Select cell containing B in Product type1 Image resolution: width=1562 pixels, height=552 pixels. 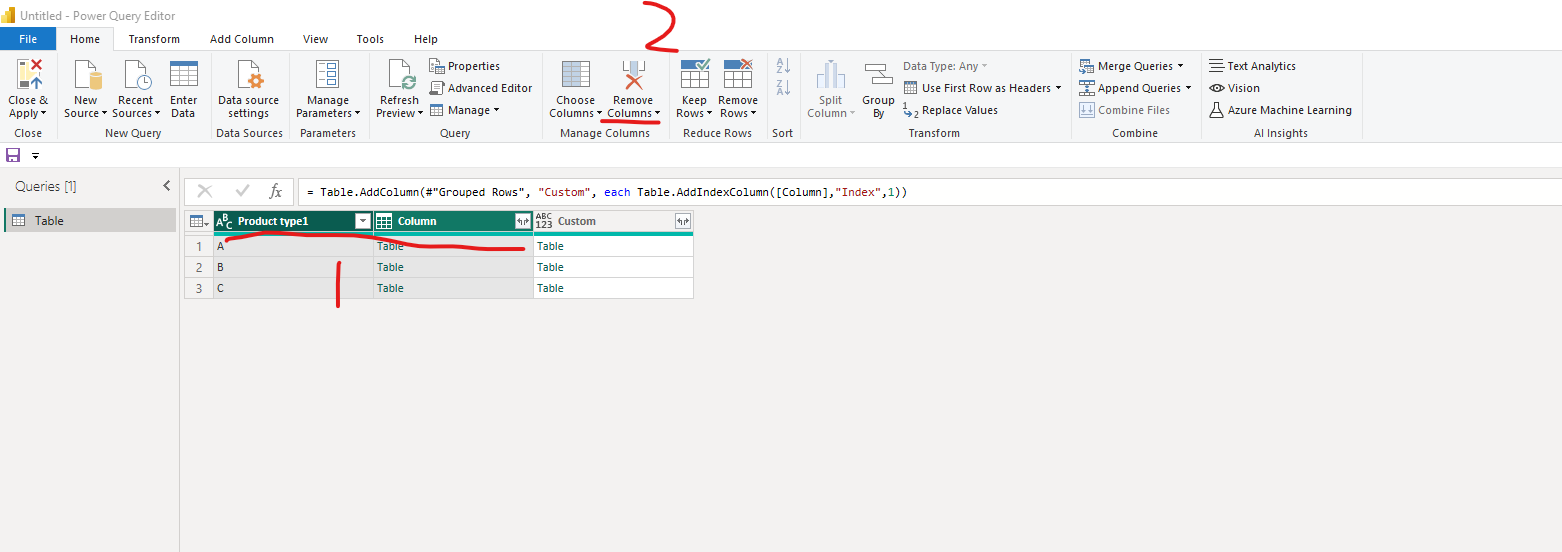pos(293,267)
